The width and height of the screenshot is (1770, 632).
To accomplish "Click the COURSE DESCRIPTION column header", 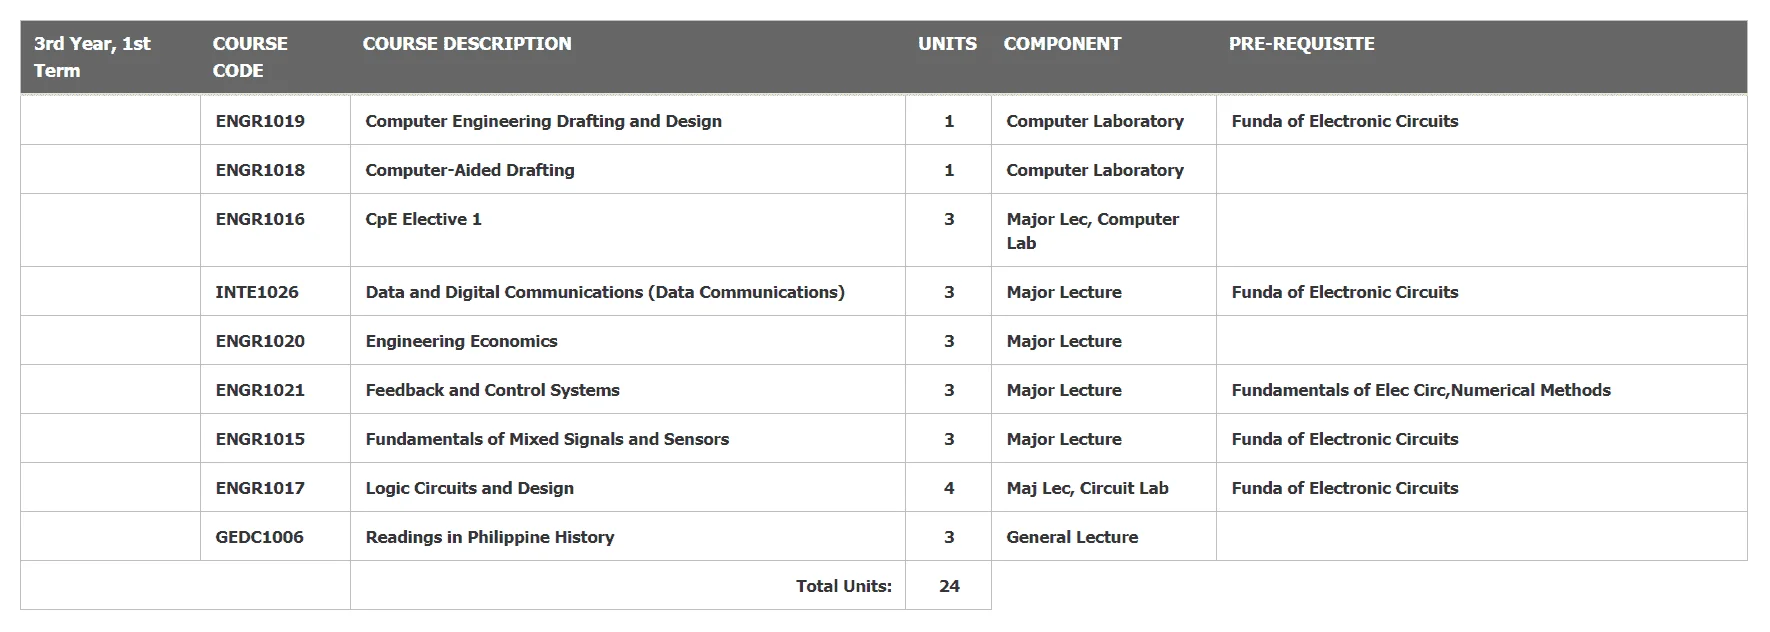I will point(467,44).
